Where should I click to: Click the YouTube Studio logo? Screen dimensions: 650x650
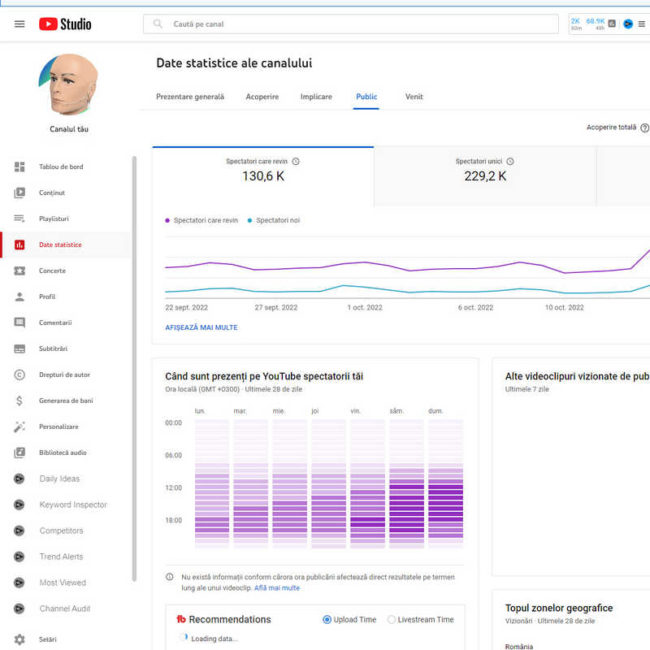click(65, 24)
